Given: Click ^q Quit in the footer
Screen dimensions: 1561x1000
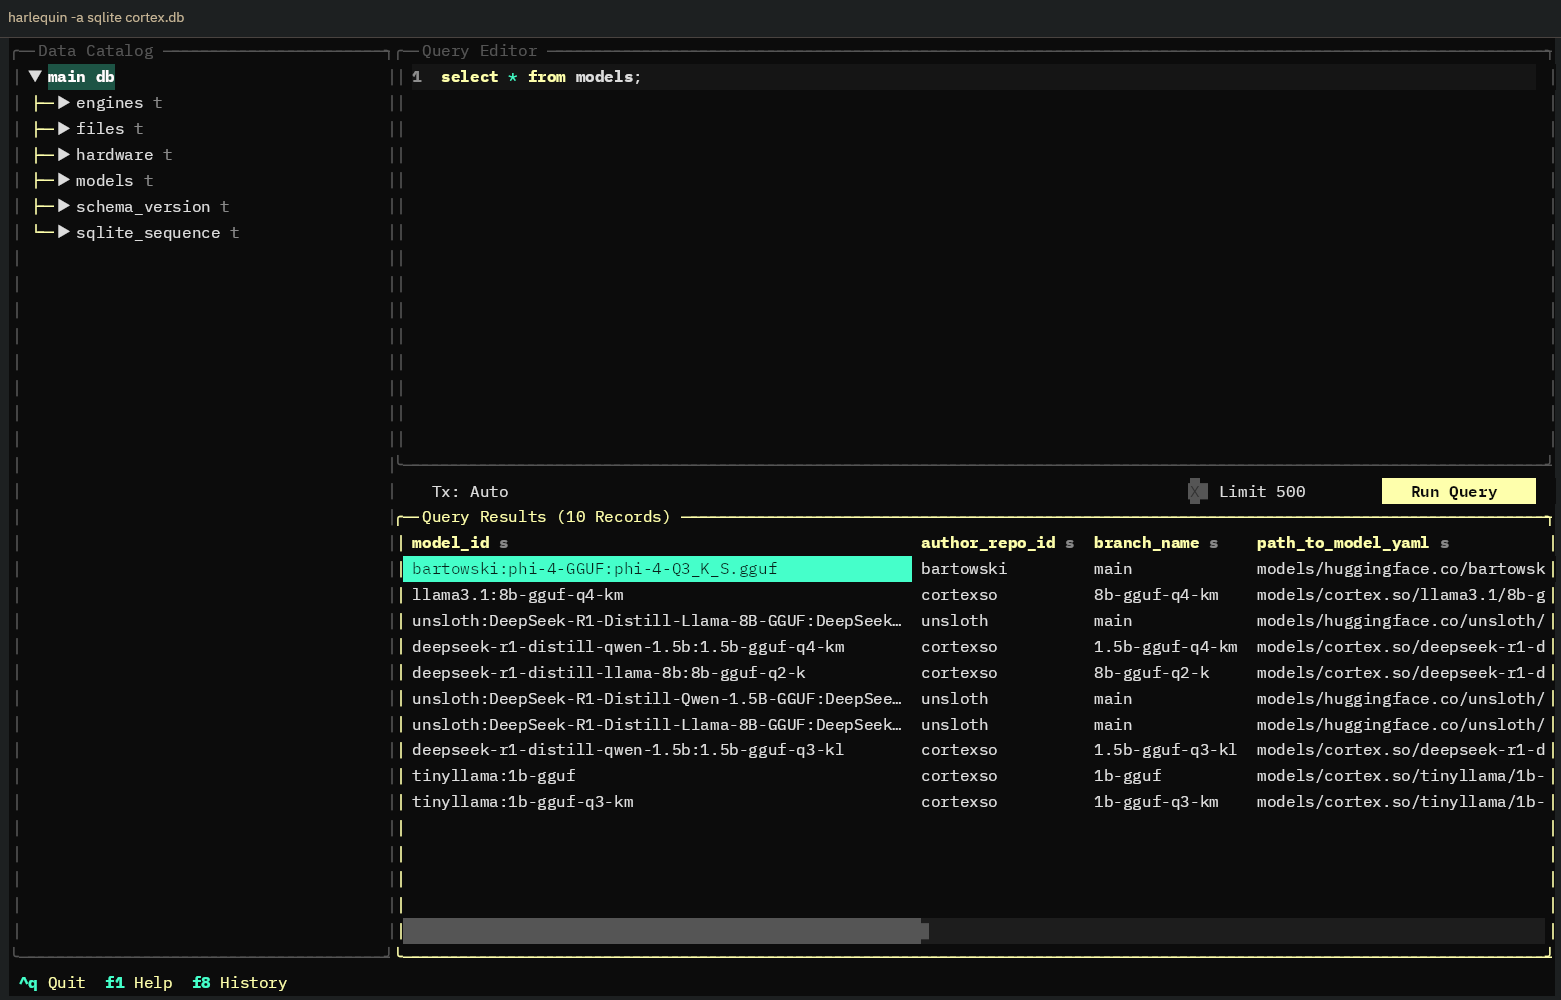Looking at the screenshot, I should pyautogui.click(x=52, y=983).
